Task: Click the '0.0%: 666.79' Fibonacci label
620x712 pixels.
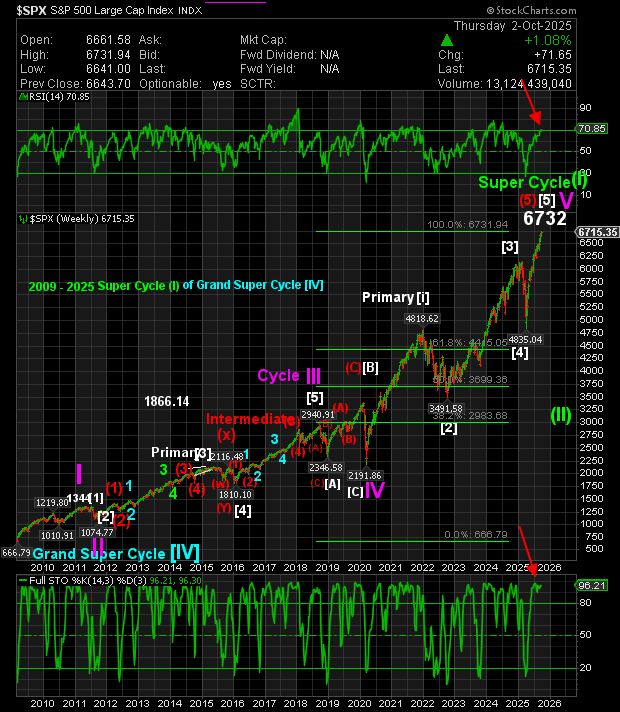Action: (x=476, y=535)
